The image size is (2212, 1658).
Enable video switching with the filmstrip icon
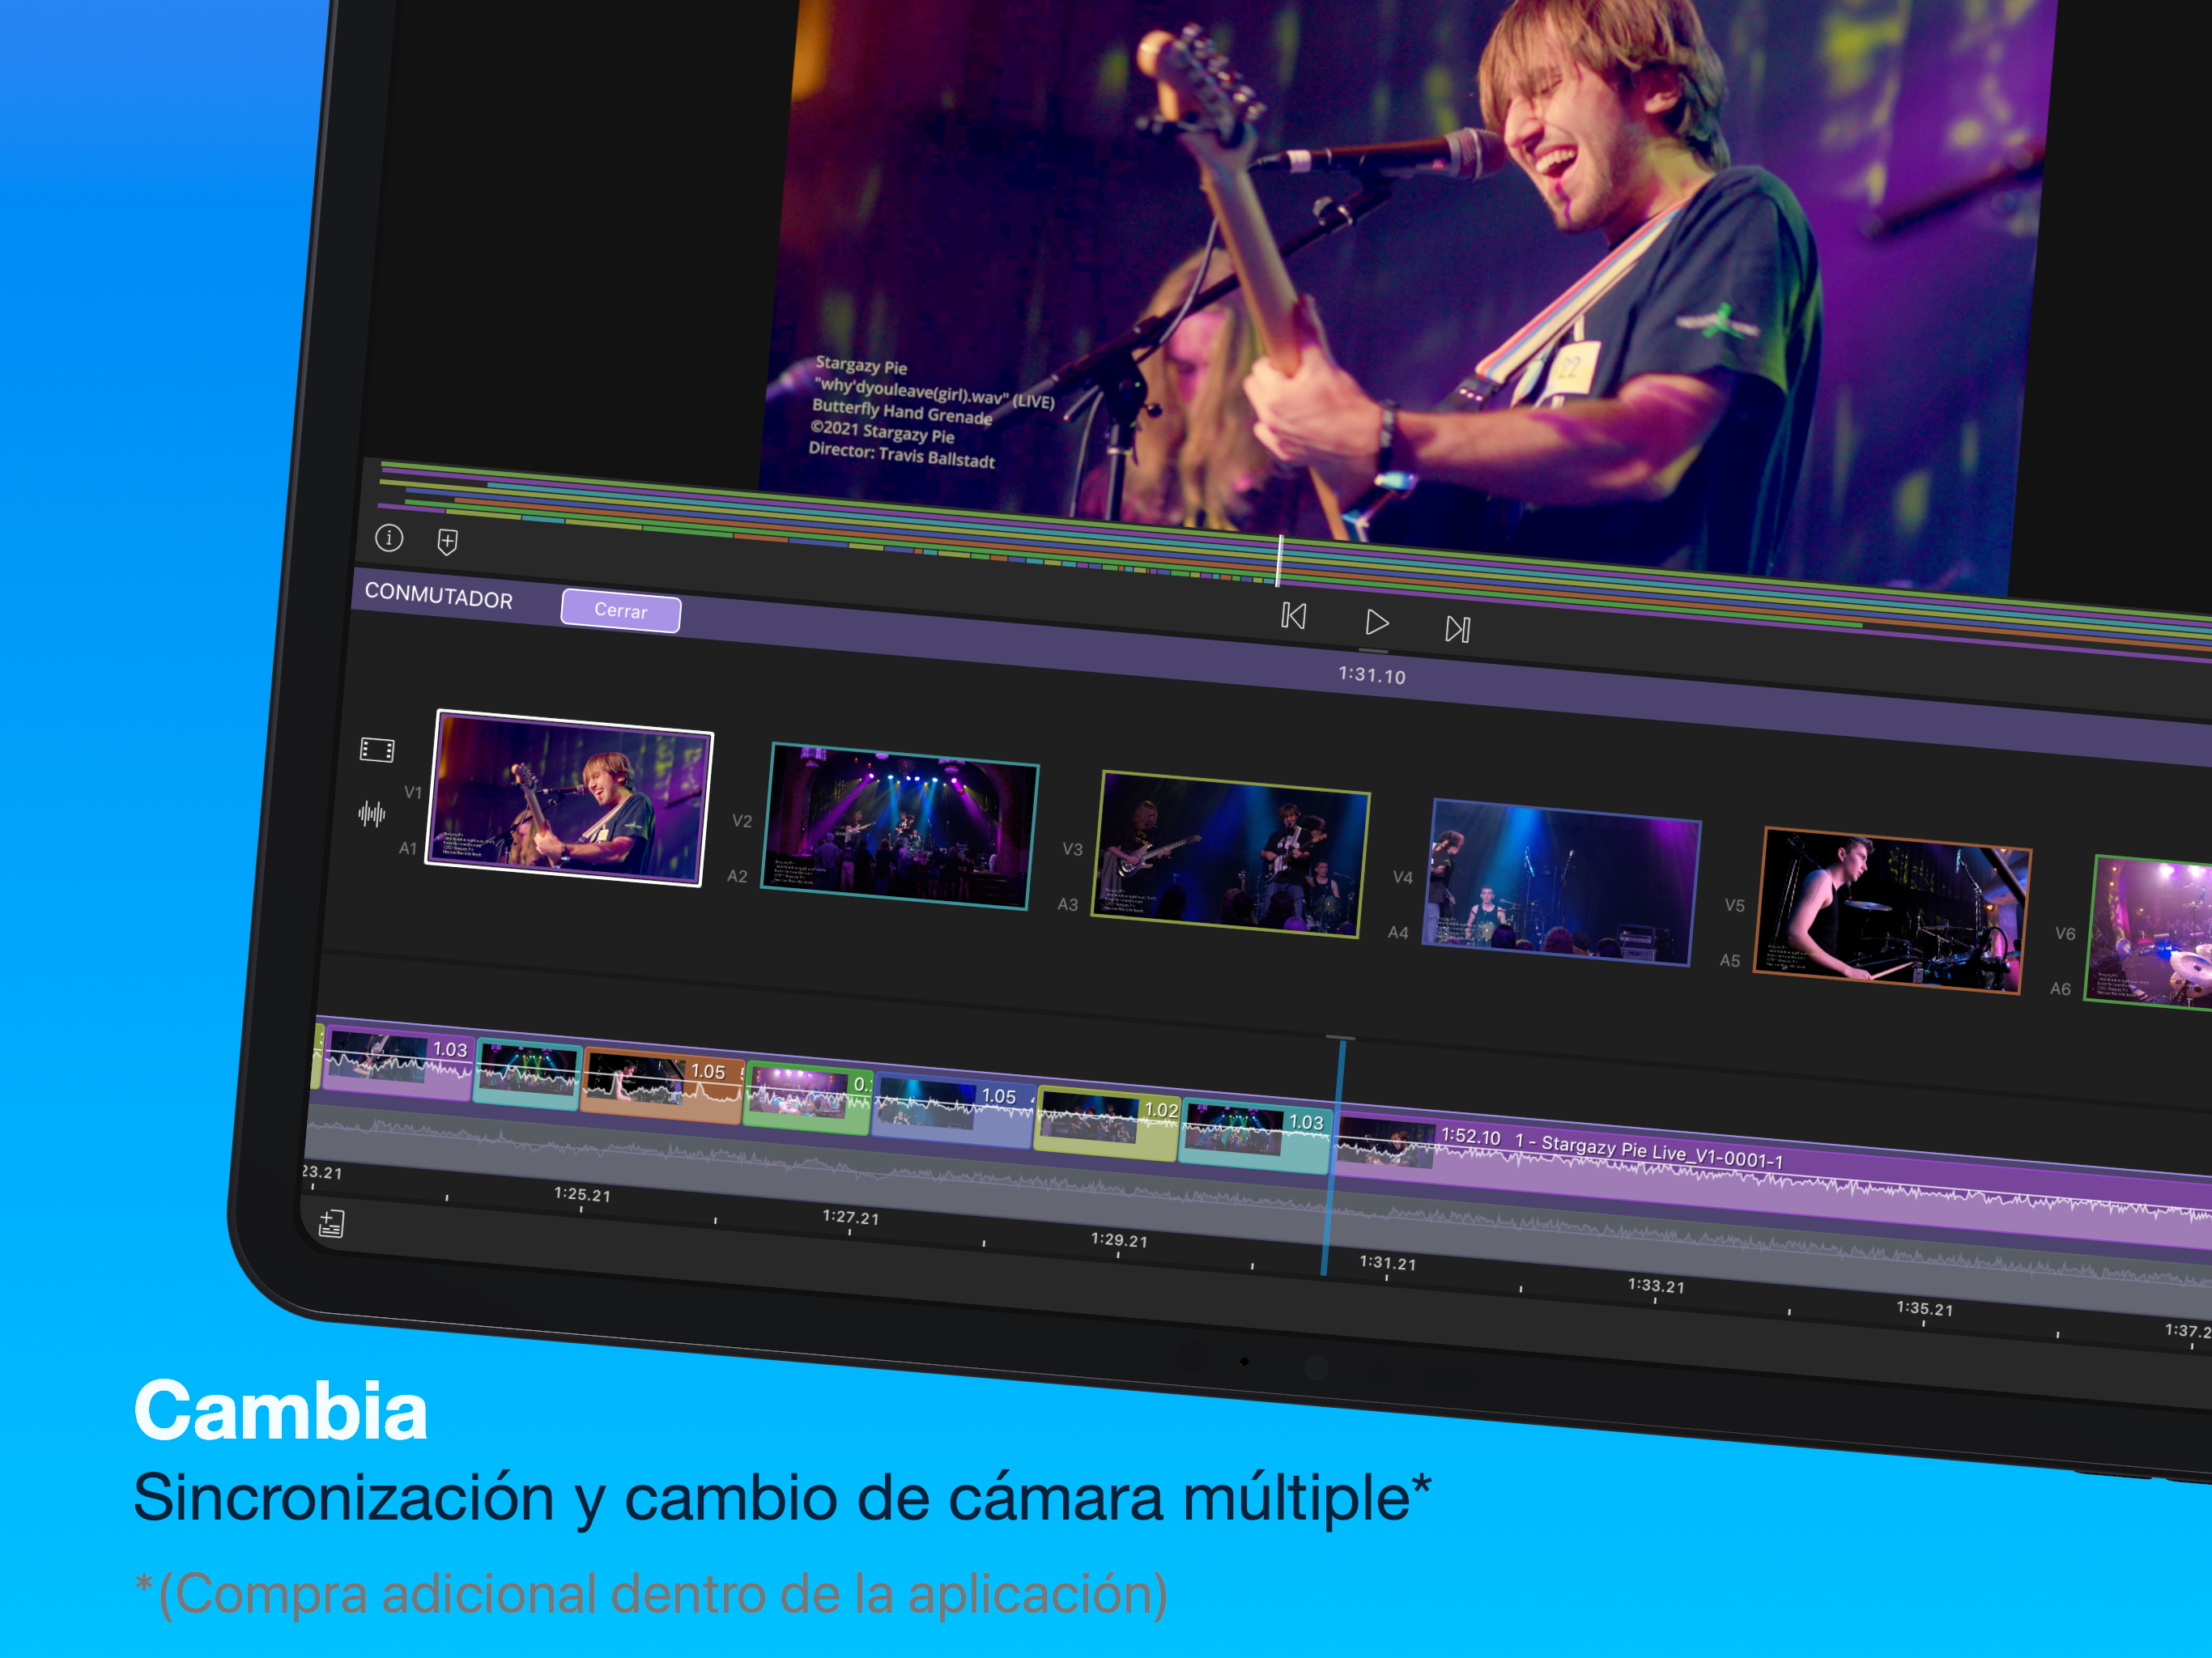(x=377, y=749)
